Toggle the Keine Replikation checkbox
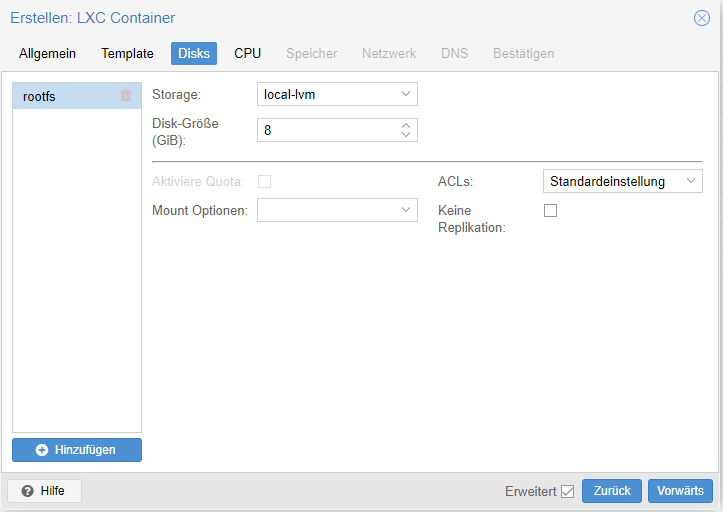The height and width of the screenshot is (512, 723). click(x=550, y=211)
